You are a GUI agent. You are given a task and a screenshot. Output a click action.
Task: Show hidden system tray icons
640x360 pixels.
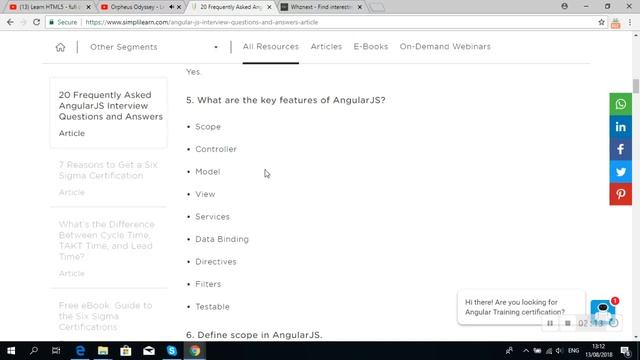pyautogui.click(x=526, y=351)
